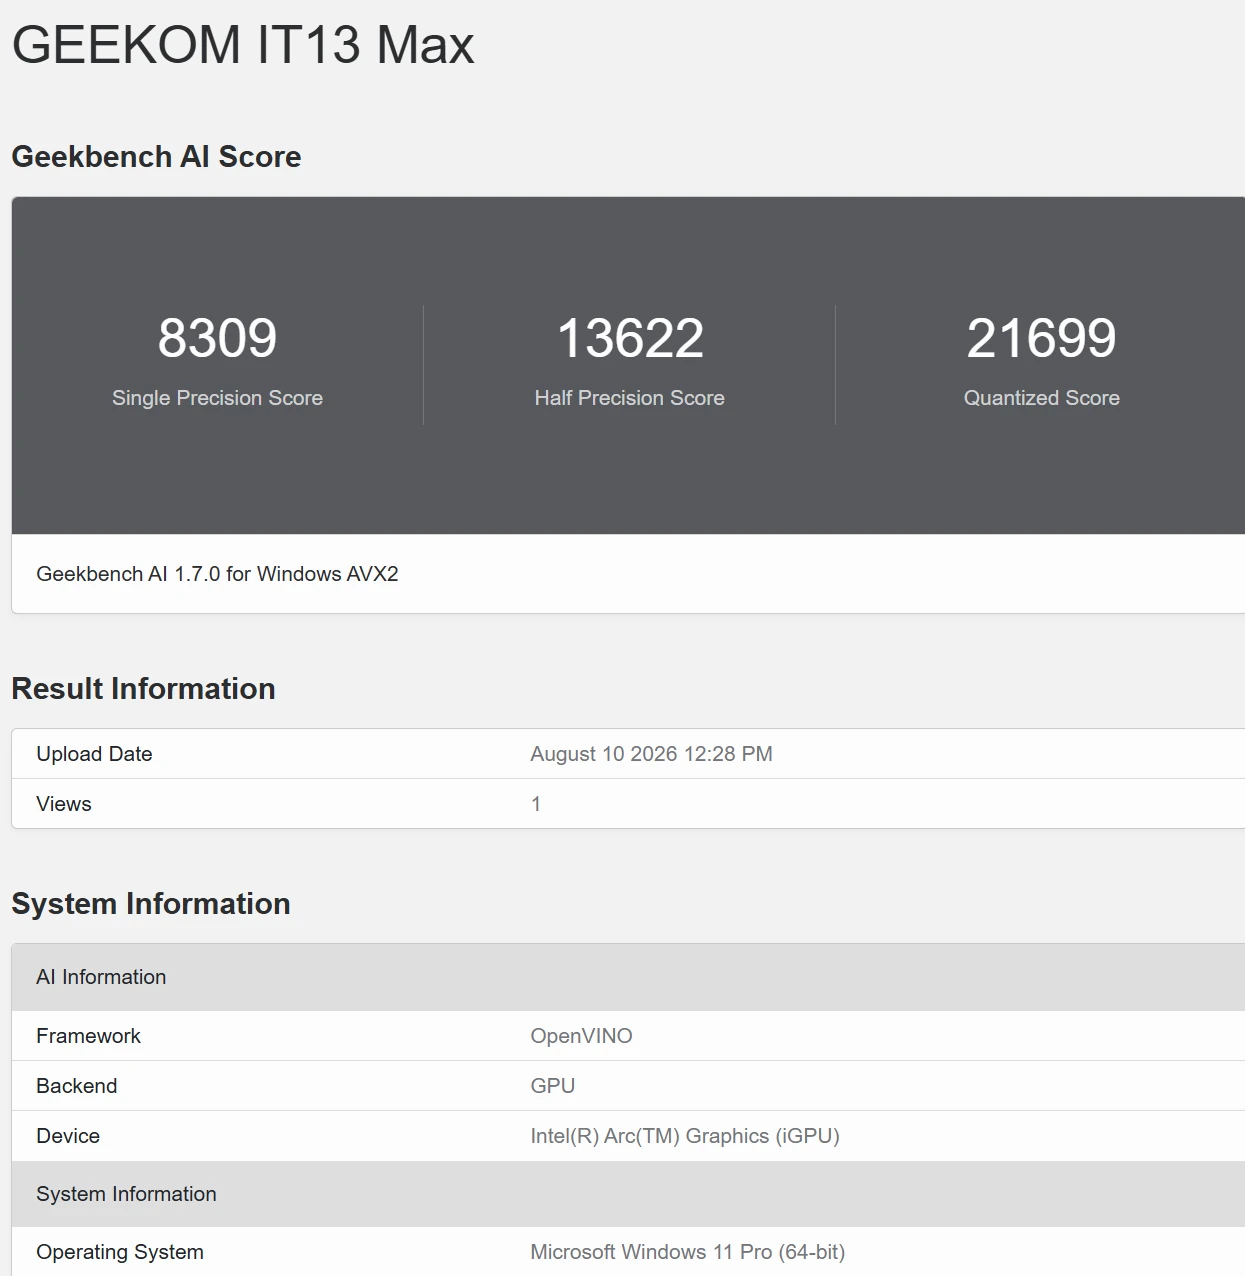Screen dimensions: 1245x1276
Task: Click the 'OpenVINO' framework value
Action: point(581,1036)
